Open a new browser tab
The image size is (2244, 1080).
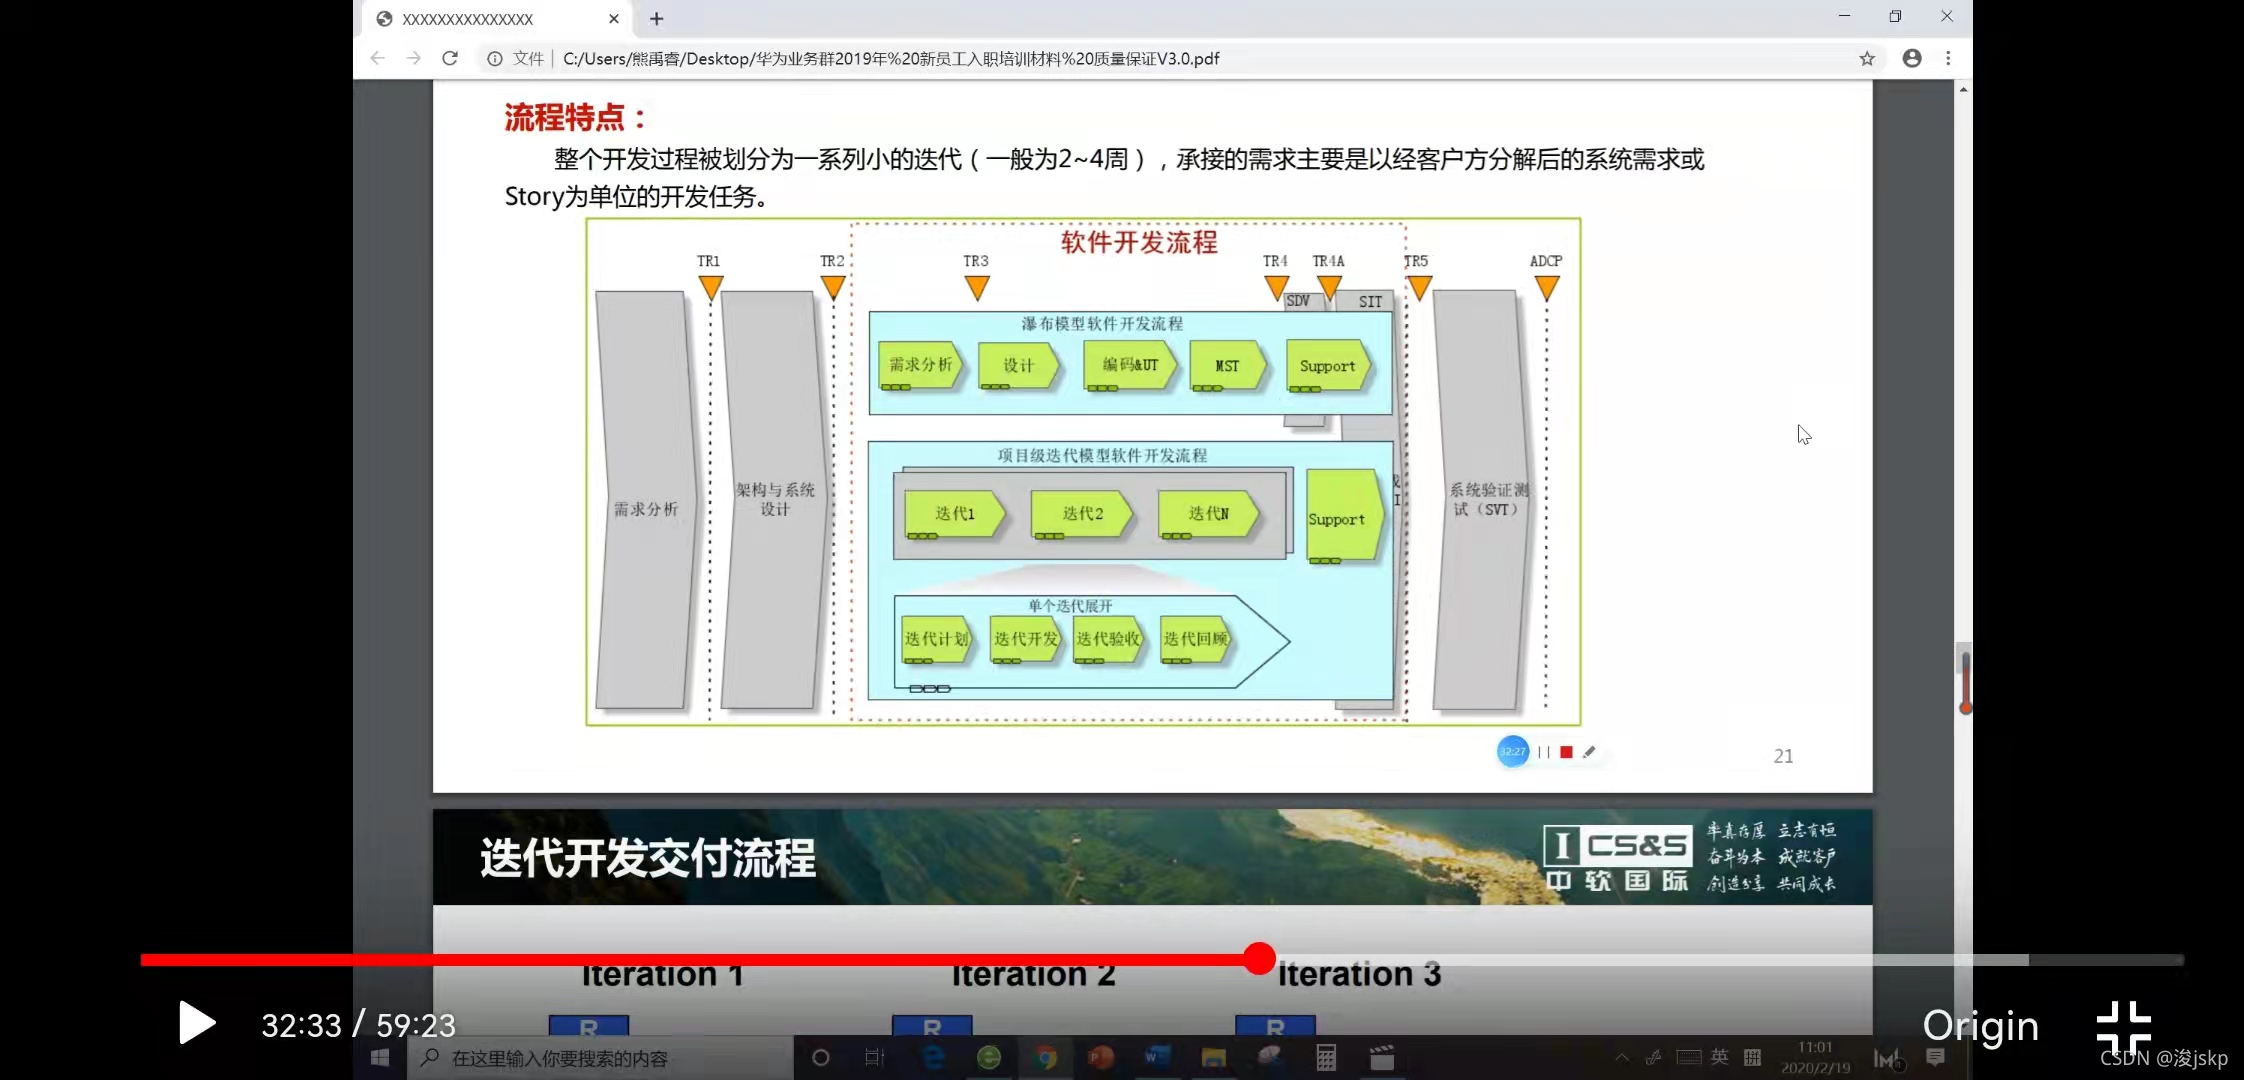(x=656, y=19)
